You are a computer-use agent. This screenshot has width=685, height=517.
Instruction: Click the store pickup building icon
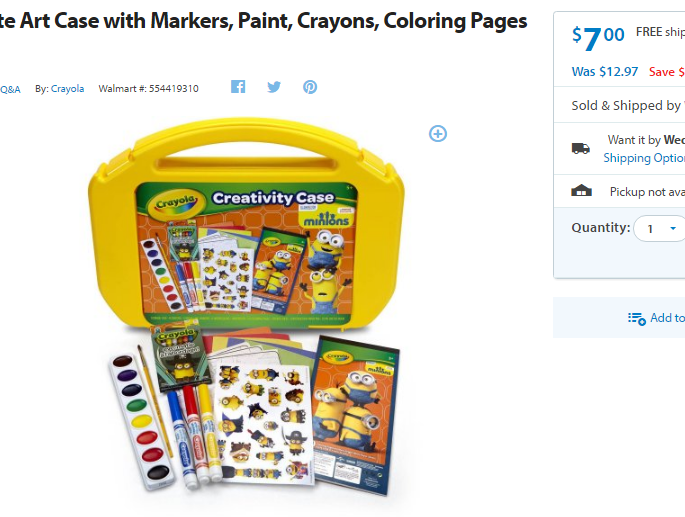tap(581, 191)
